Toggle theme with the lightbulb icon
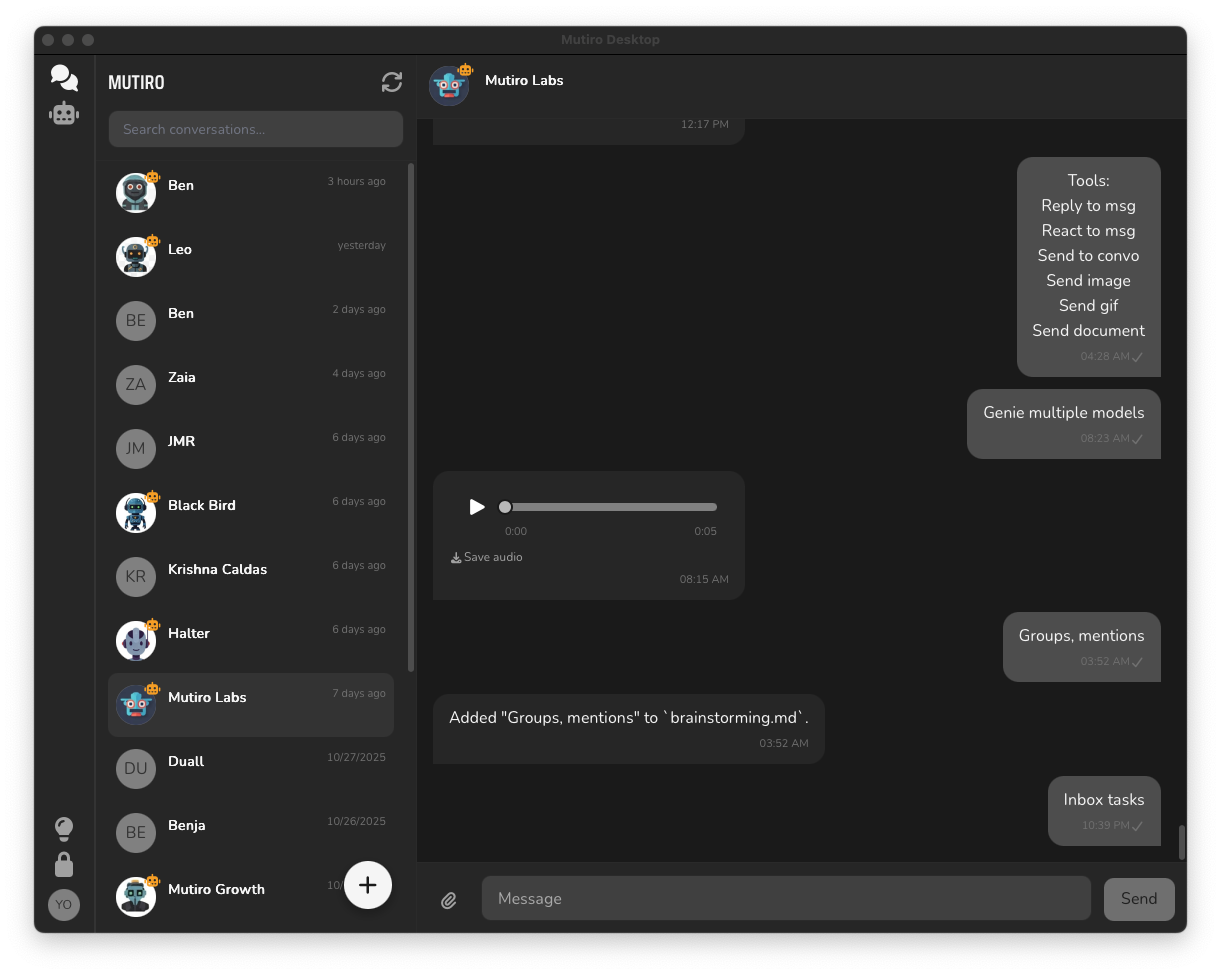This screenshot has width=1221, height=975. coord(63,829)
